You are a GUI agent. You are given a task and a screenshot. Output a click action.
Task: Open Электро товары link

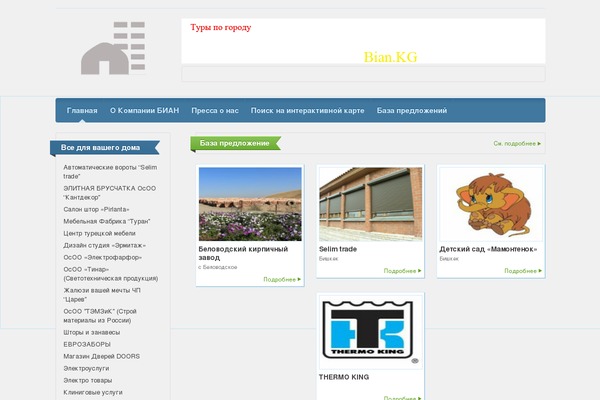pyautogui.click(x=88, y=380)
